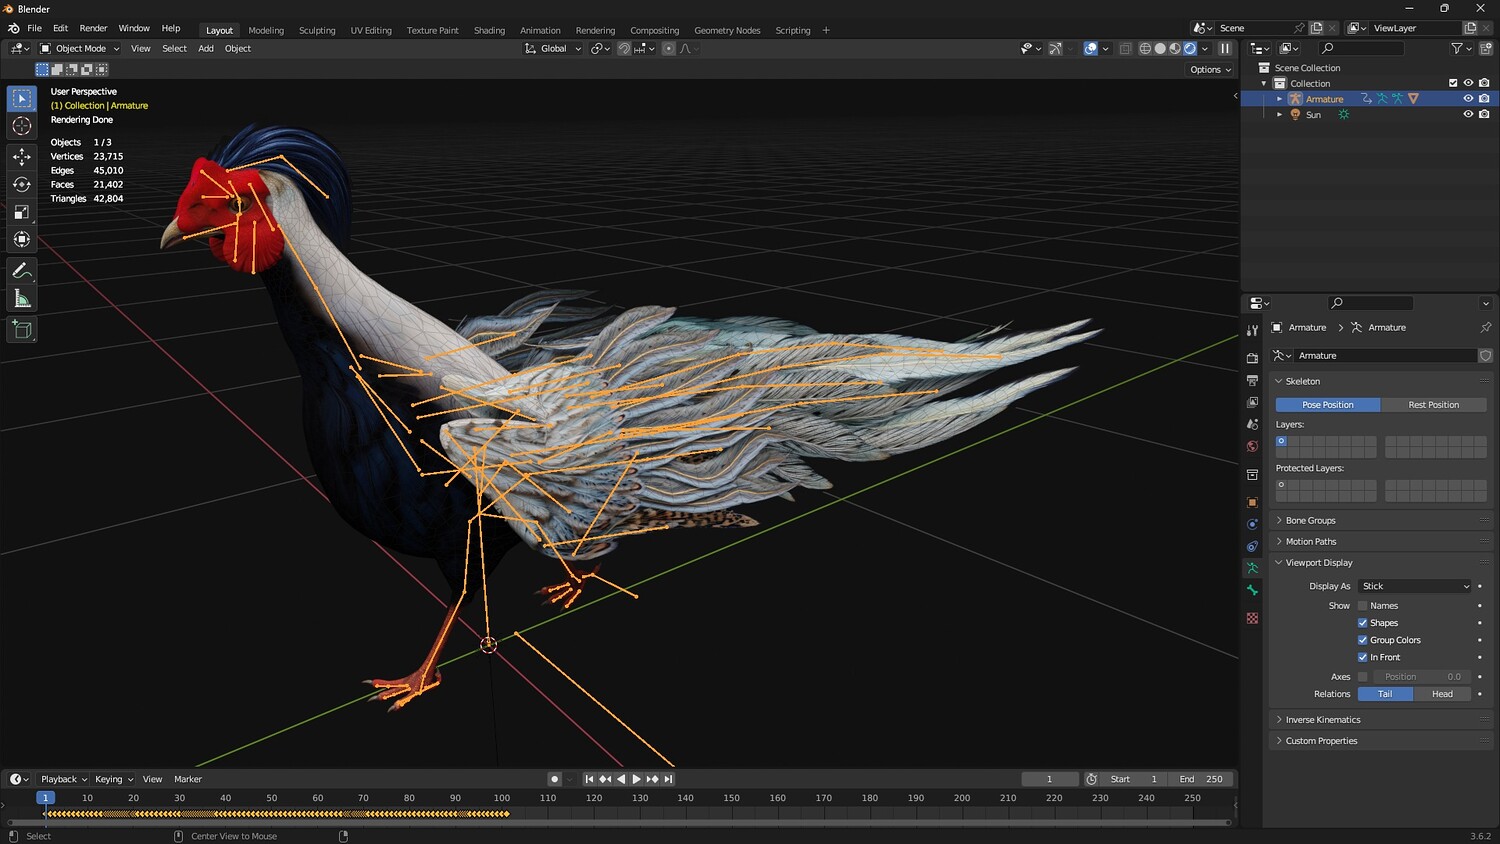Select the Cursor tool

click(x=22, y=126)
